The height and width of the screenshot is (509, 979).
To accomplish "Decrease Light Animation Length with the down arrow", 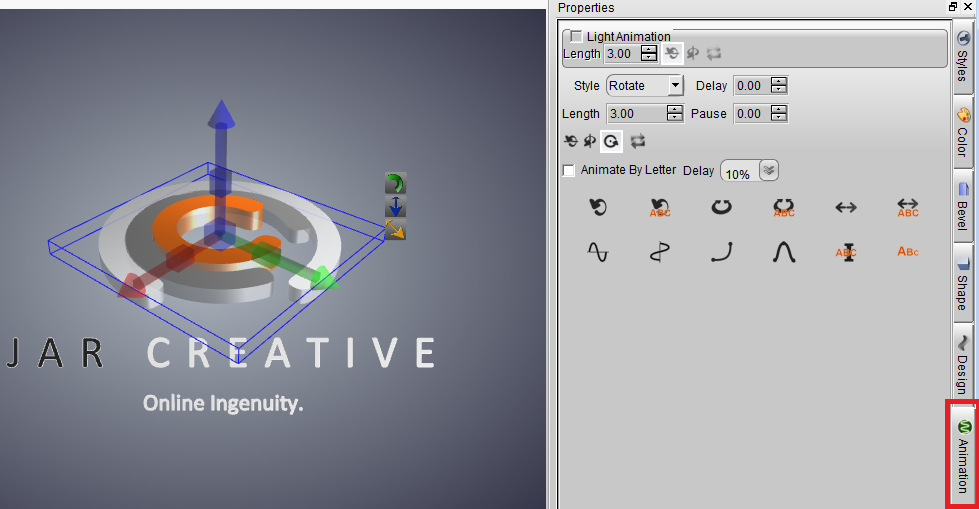I will tap(649, 57).
